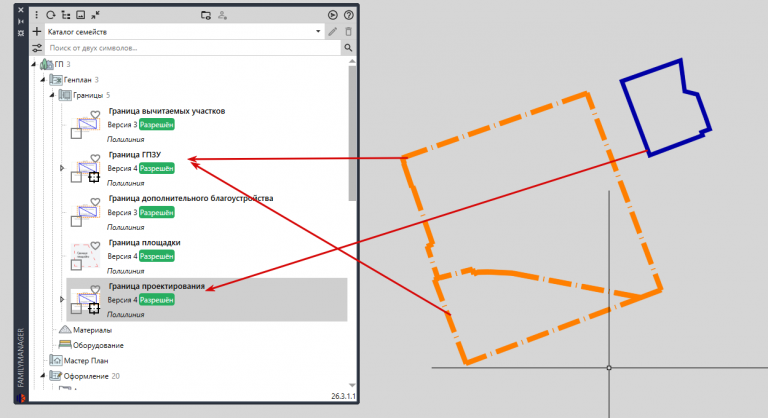The image size is (768, 418).
Task: Select the Генплан tree item
Action: point(77,79)
